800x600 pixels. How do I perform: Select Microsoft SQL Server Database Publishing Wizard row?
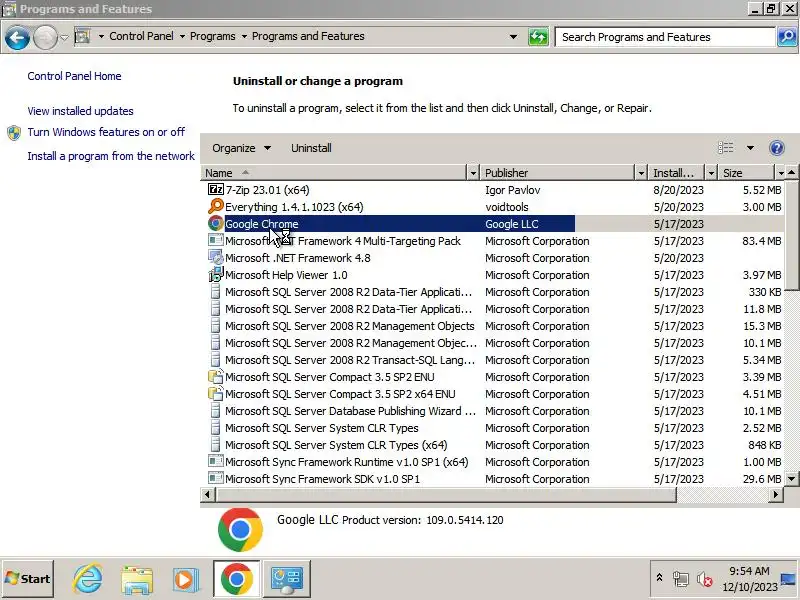point(493,411)
